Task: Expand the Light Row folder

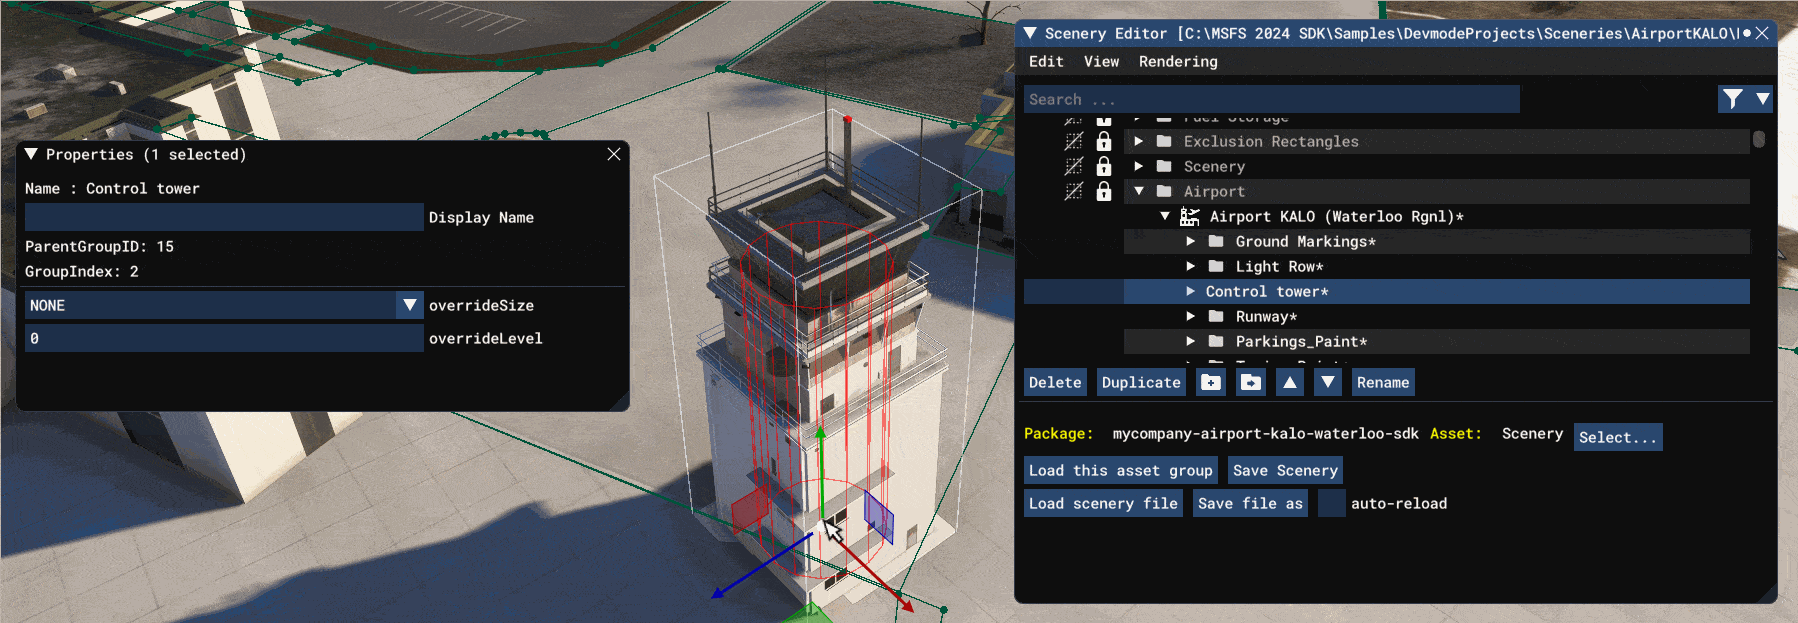Action: click(1190, 266)
